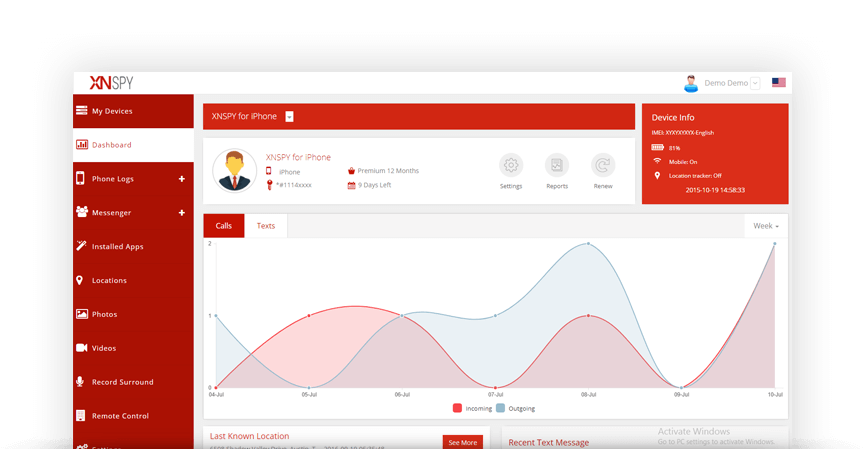Open the Reports icon

tap(557, 165)
